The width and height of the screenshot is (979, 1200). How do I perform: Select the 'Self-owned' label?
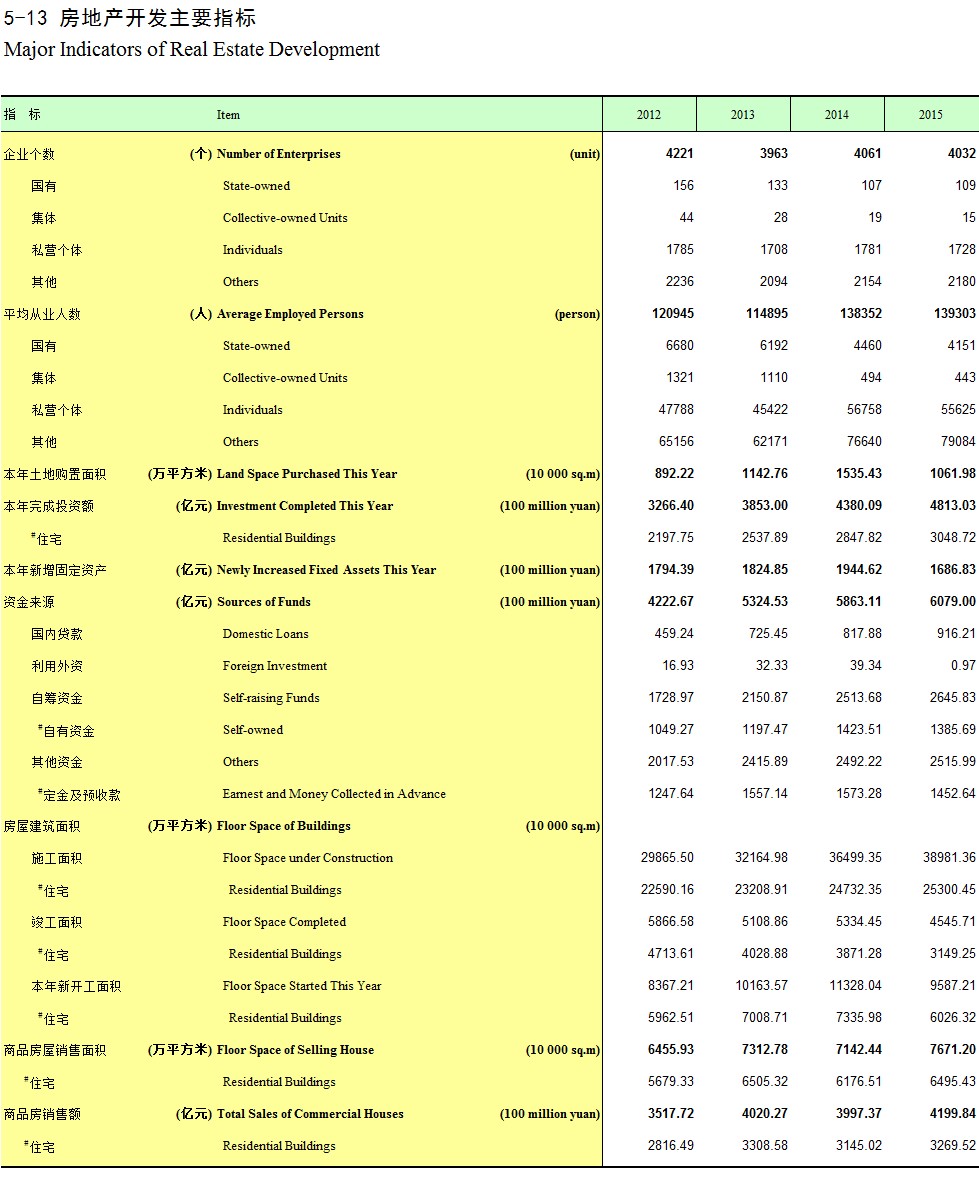click(253, 730)
